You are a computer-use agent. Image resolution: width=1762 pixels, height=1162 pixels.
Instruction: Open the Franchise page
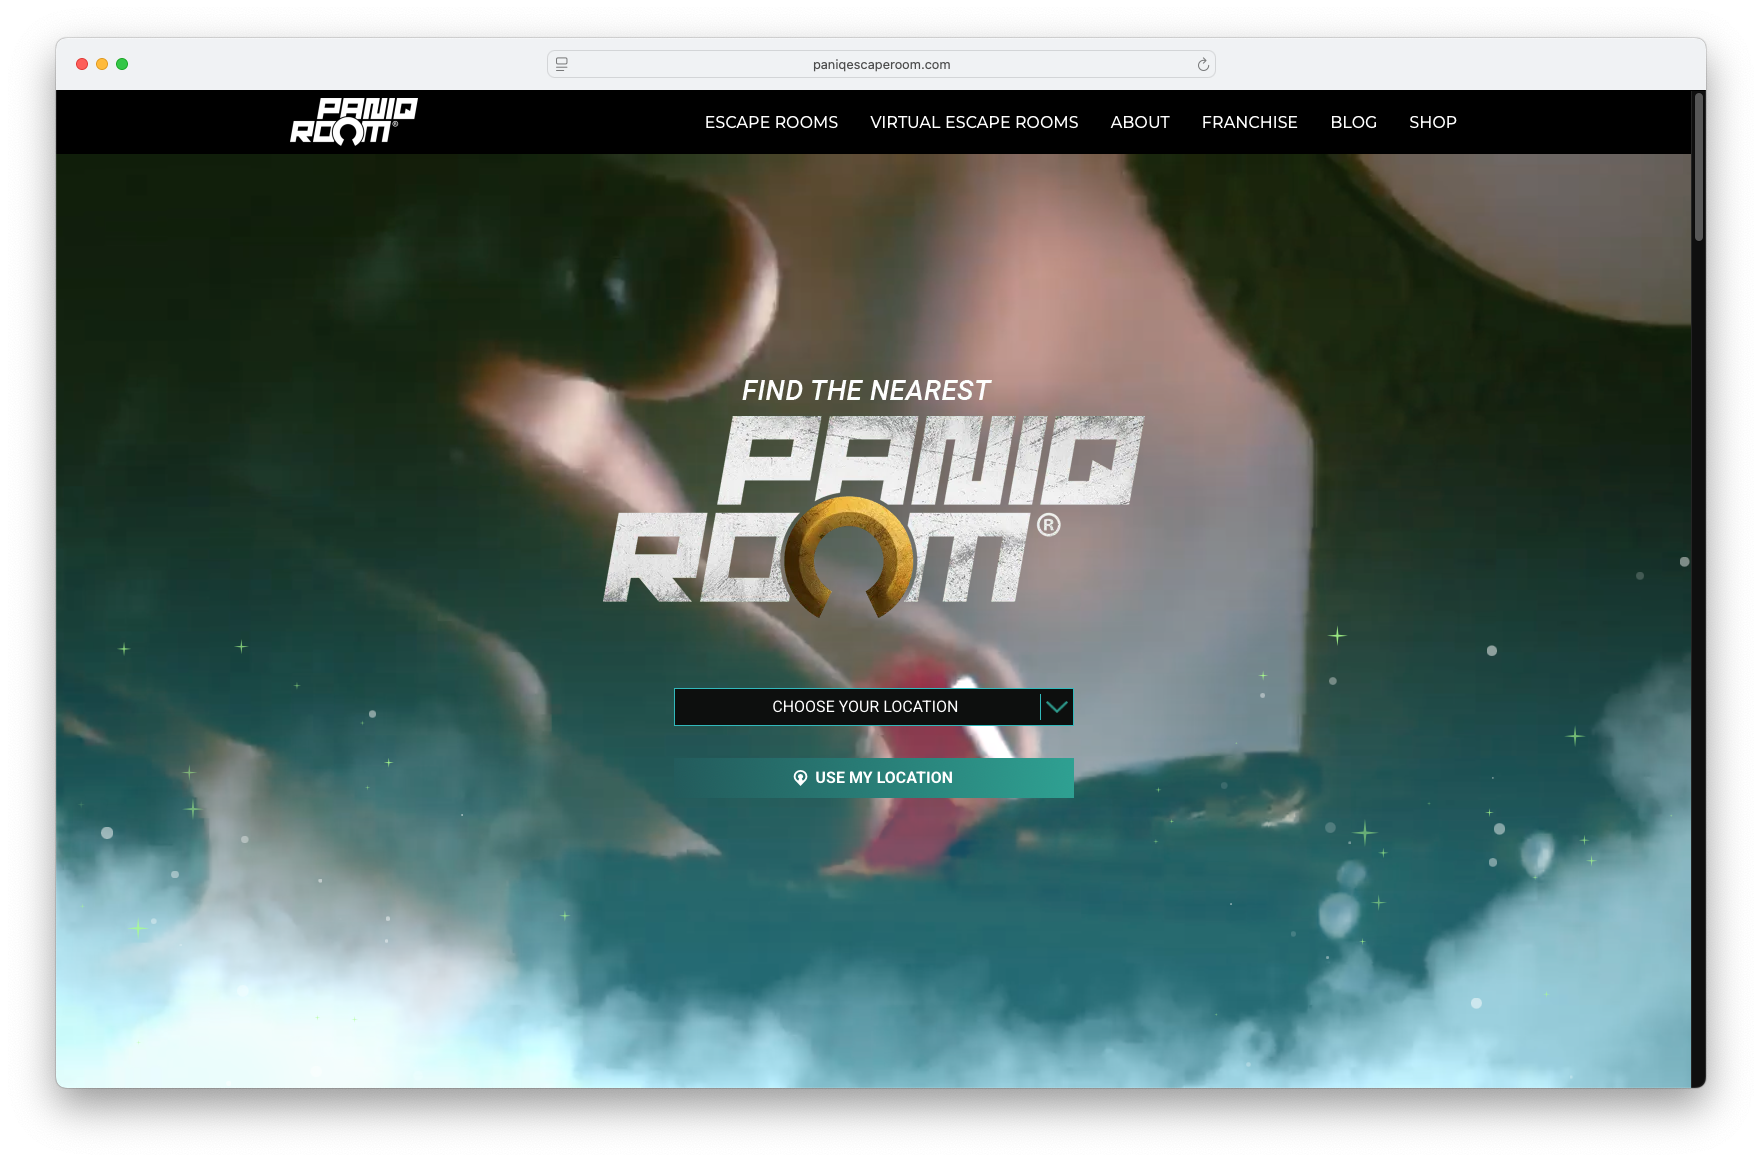1249,122
